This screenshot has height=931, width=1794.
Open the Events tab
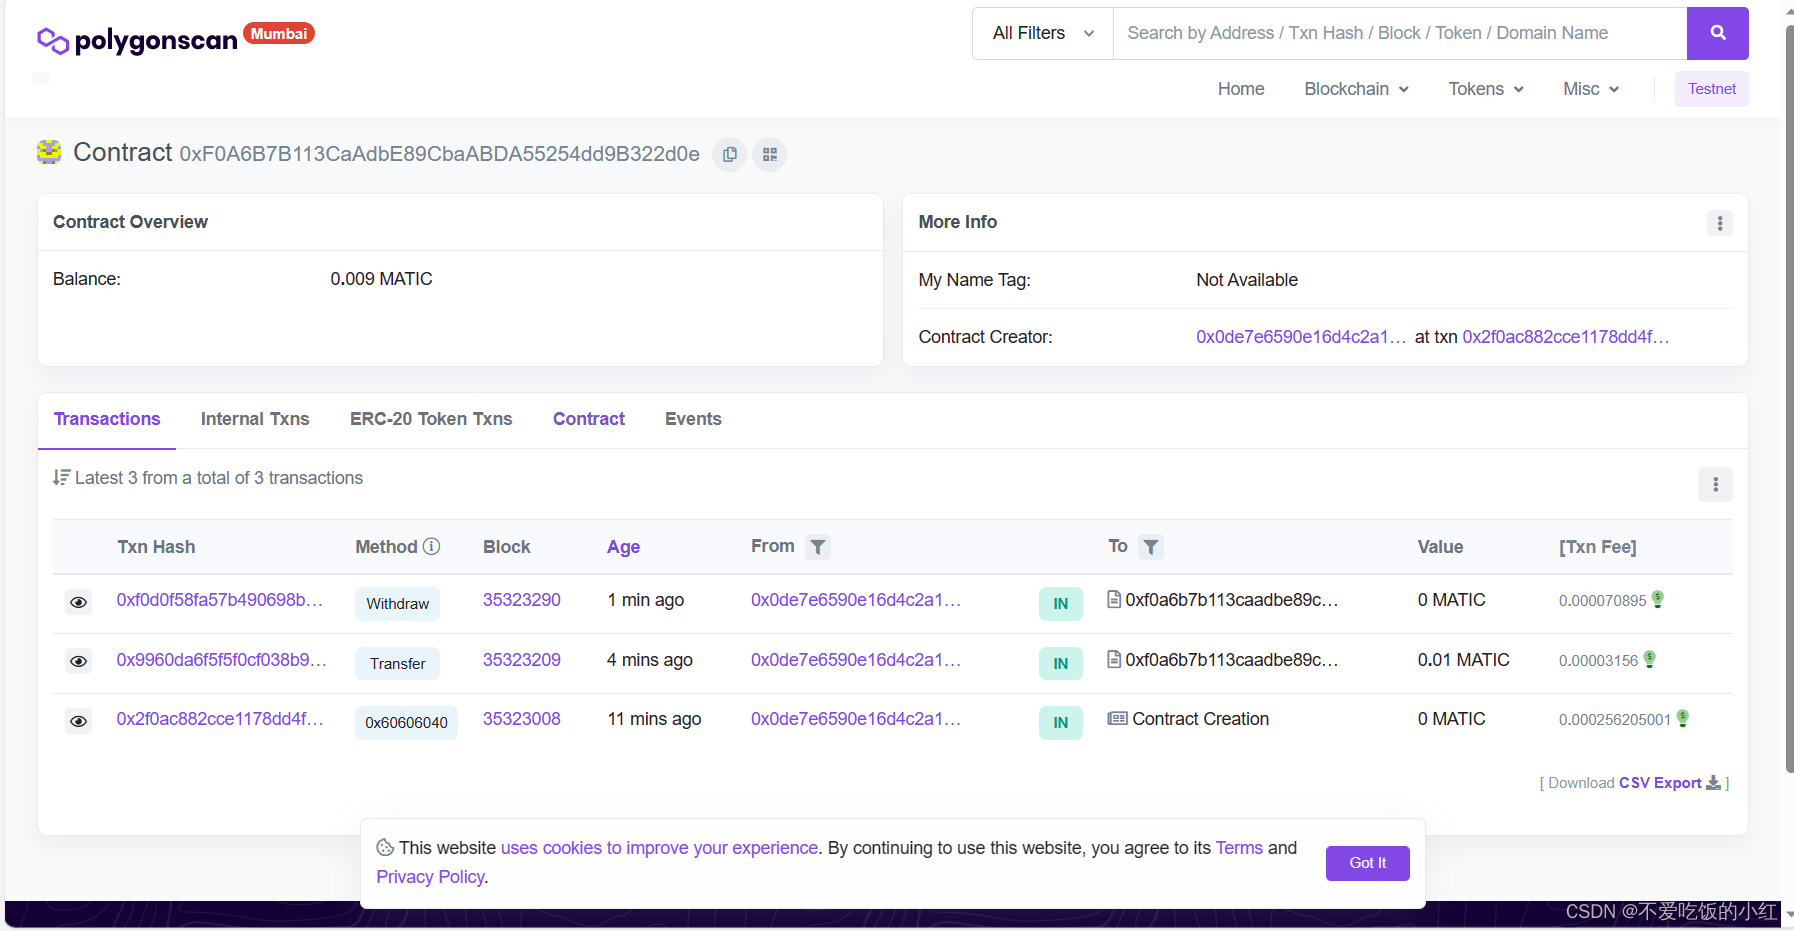click(693, 419)
